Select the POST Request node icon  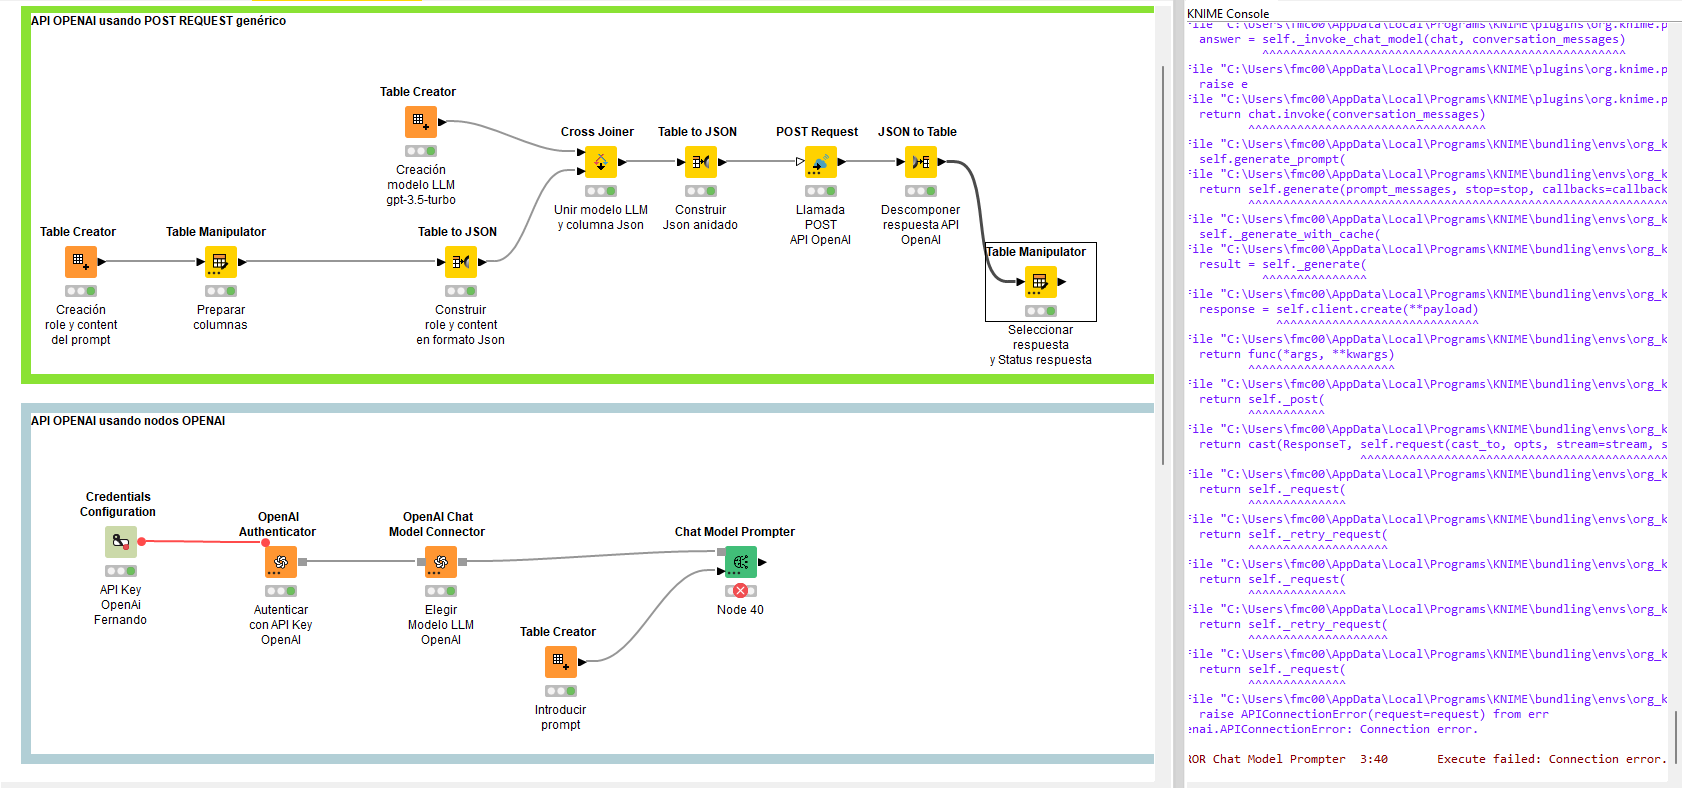tap(821, 162)
